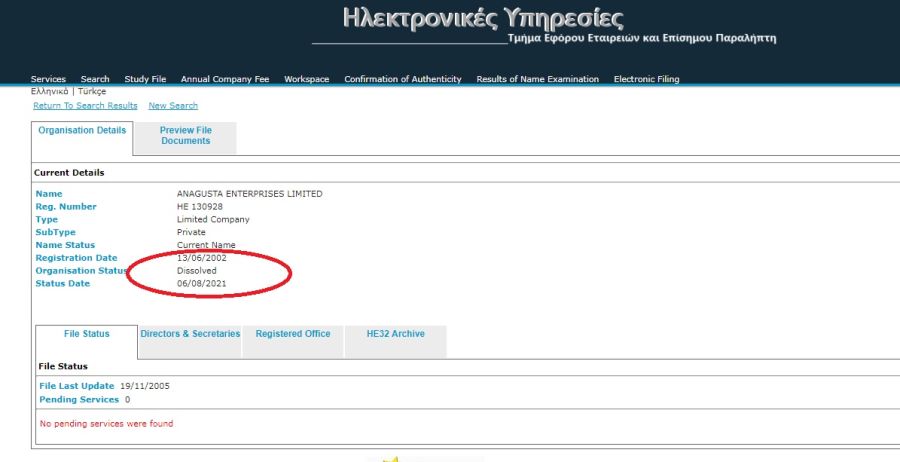Viewport: 900px width, 462px height.
Task: Click company name ANAGUSTA ENTERPRISES LIMITED
Action: [250, 194]
